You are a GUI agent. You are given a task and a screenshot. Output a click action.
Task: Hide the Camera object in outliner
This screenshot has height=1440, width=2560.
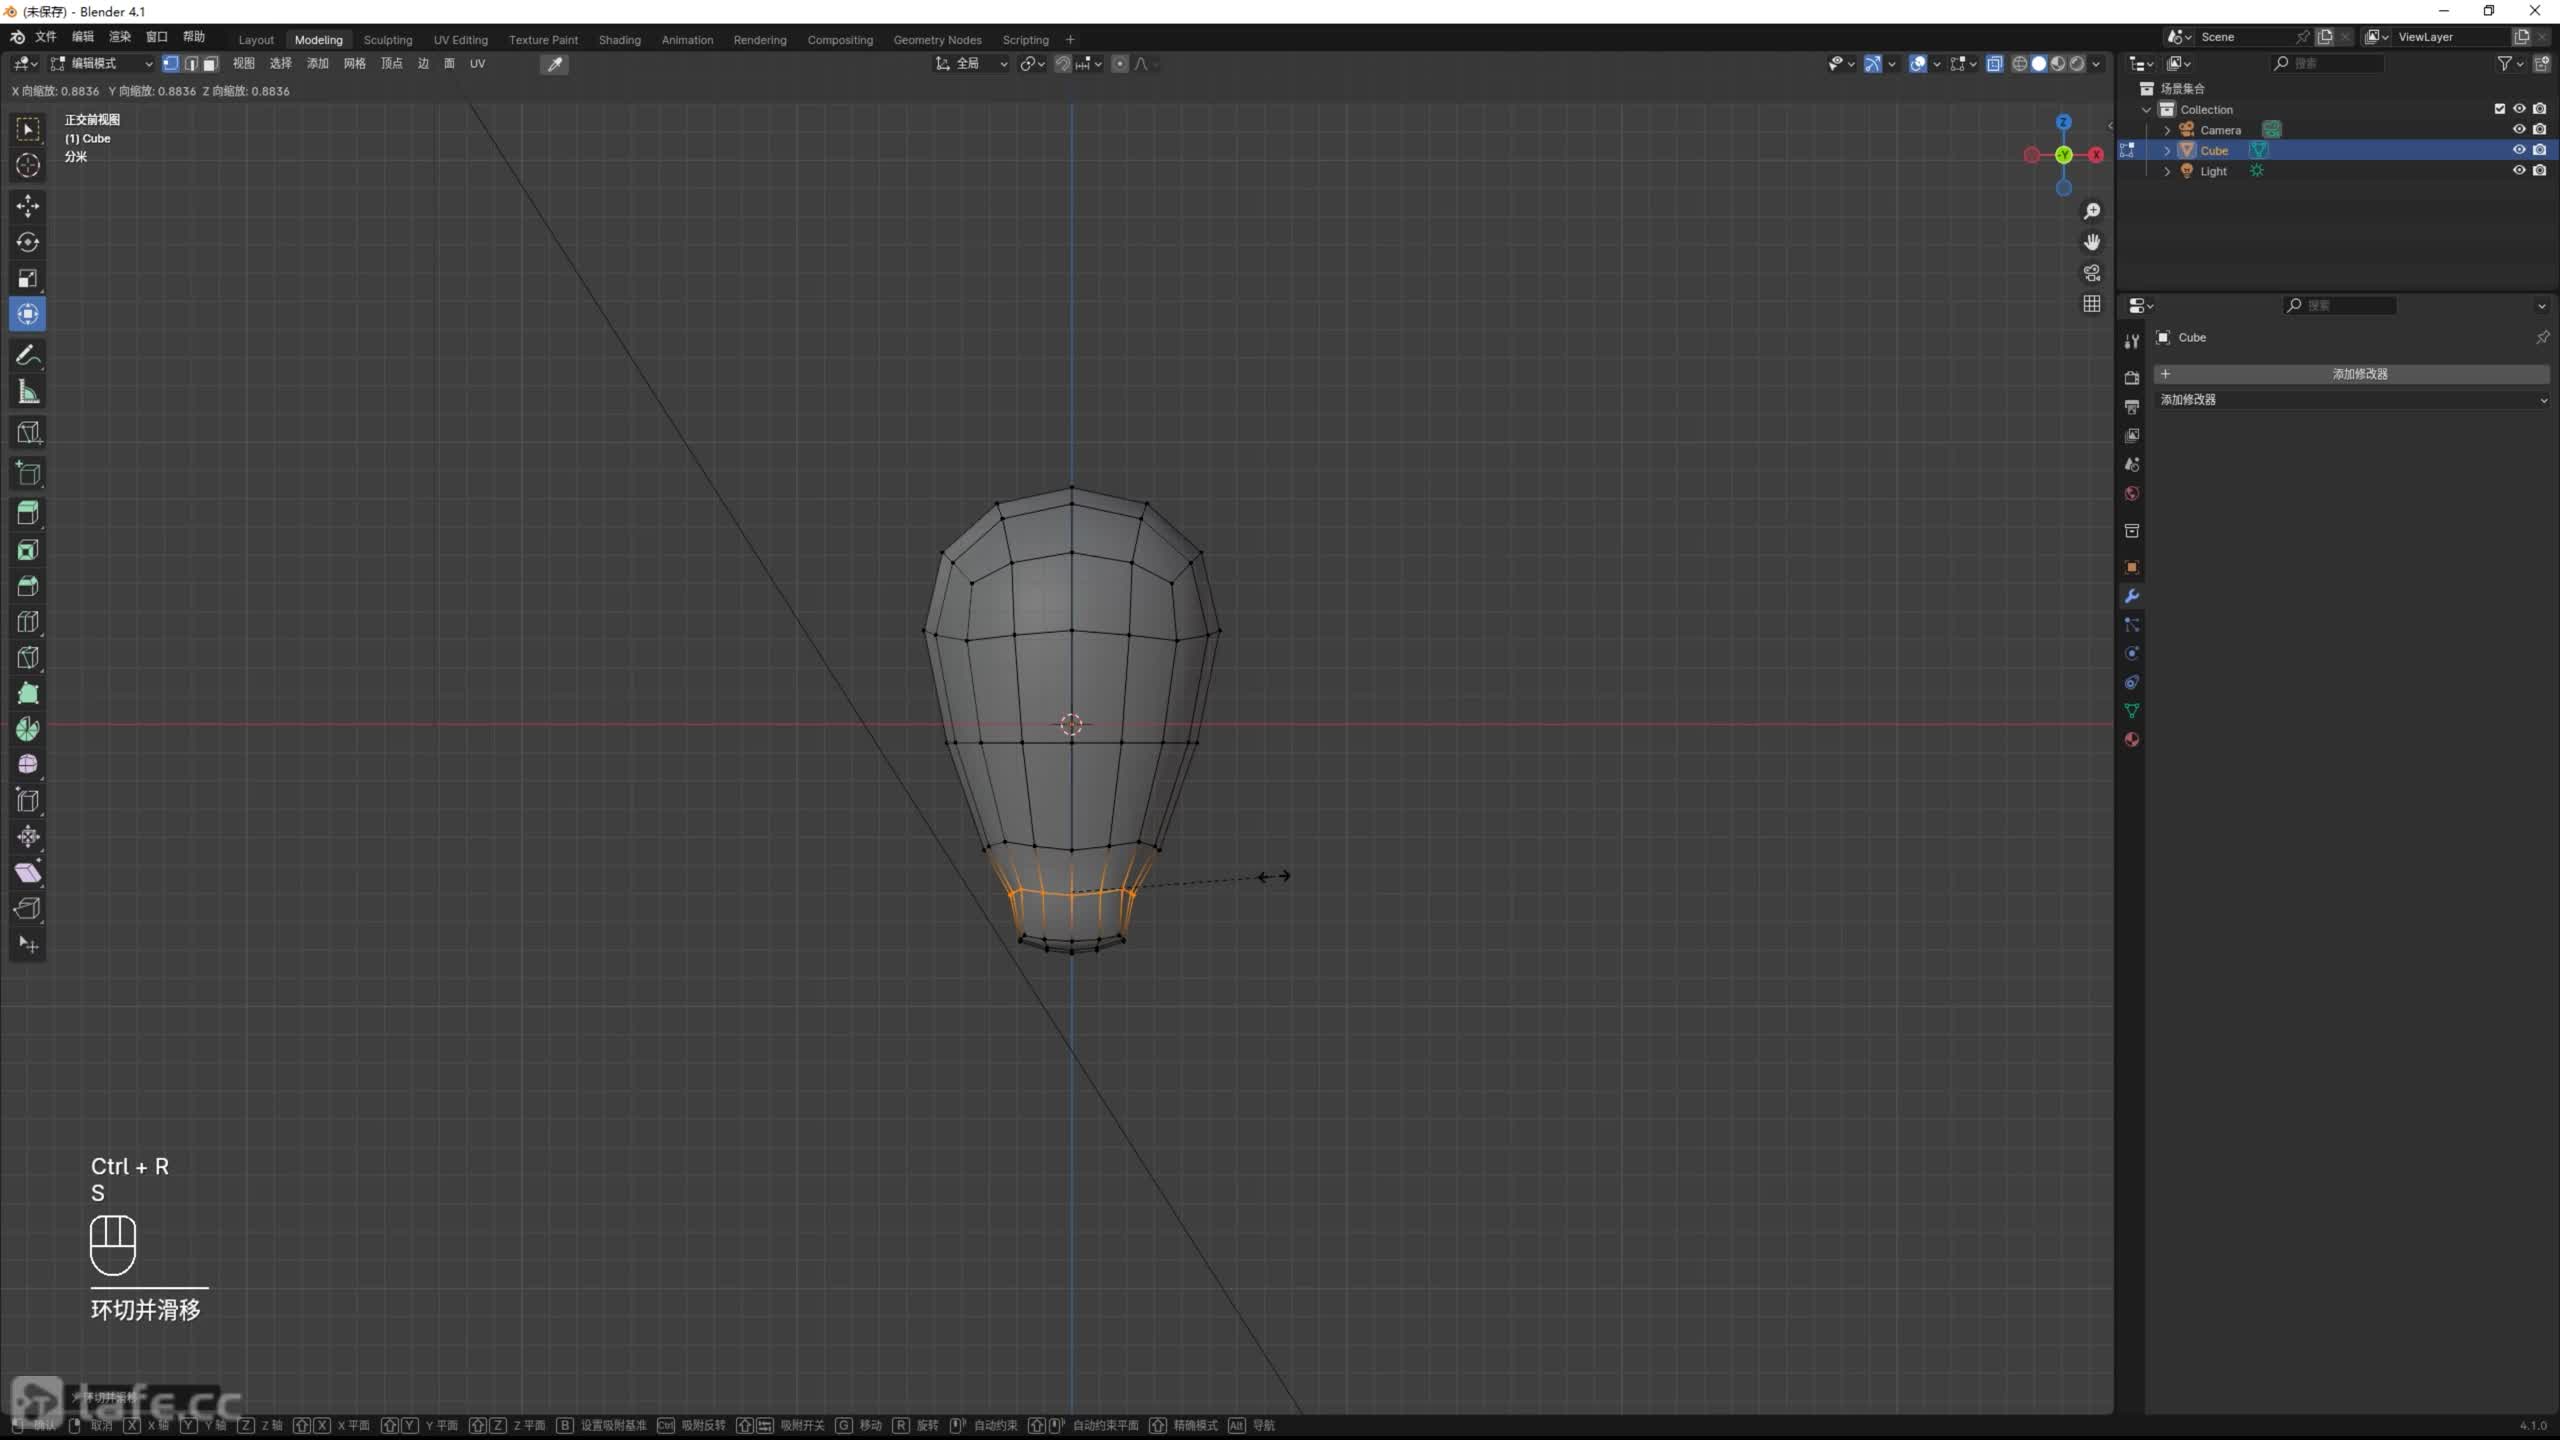point(2519,130)
